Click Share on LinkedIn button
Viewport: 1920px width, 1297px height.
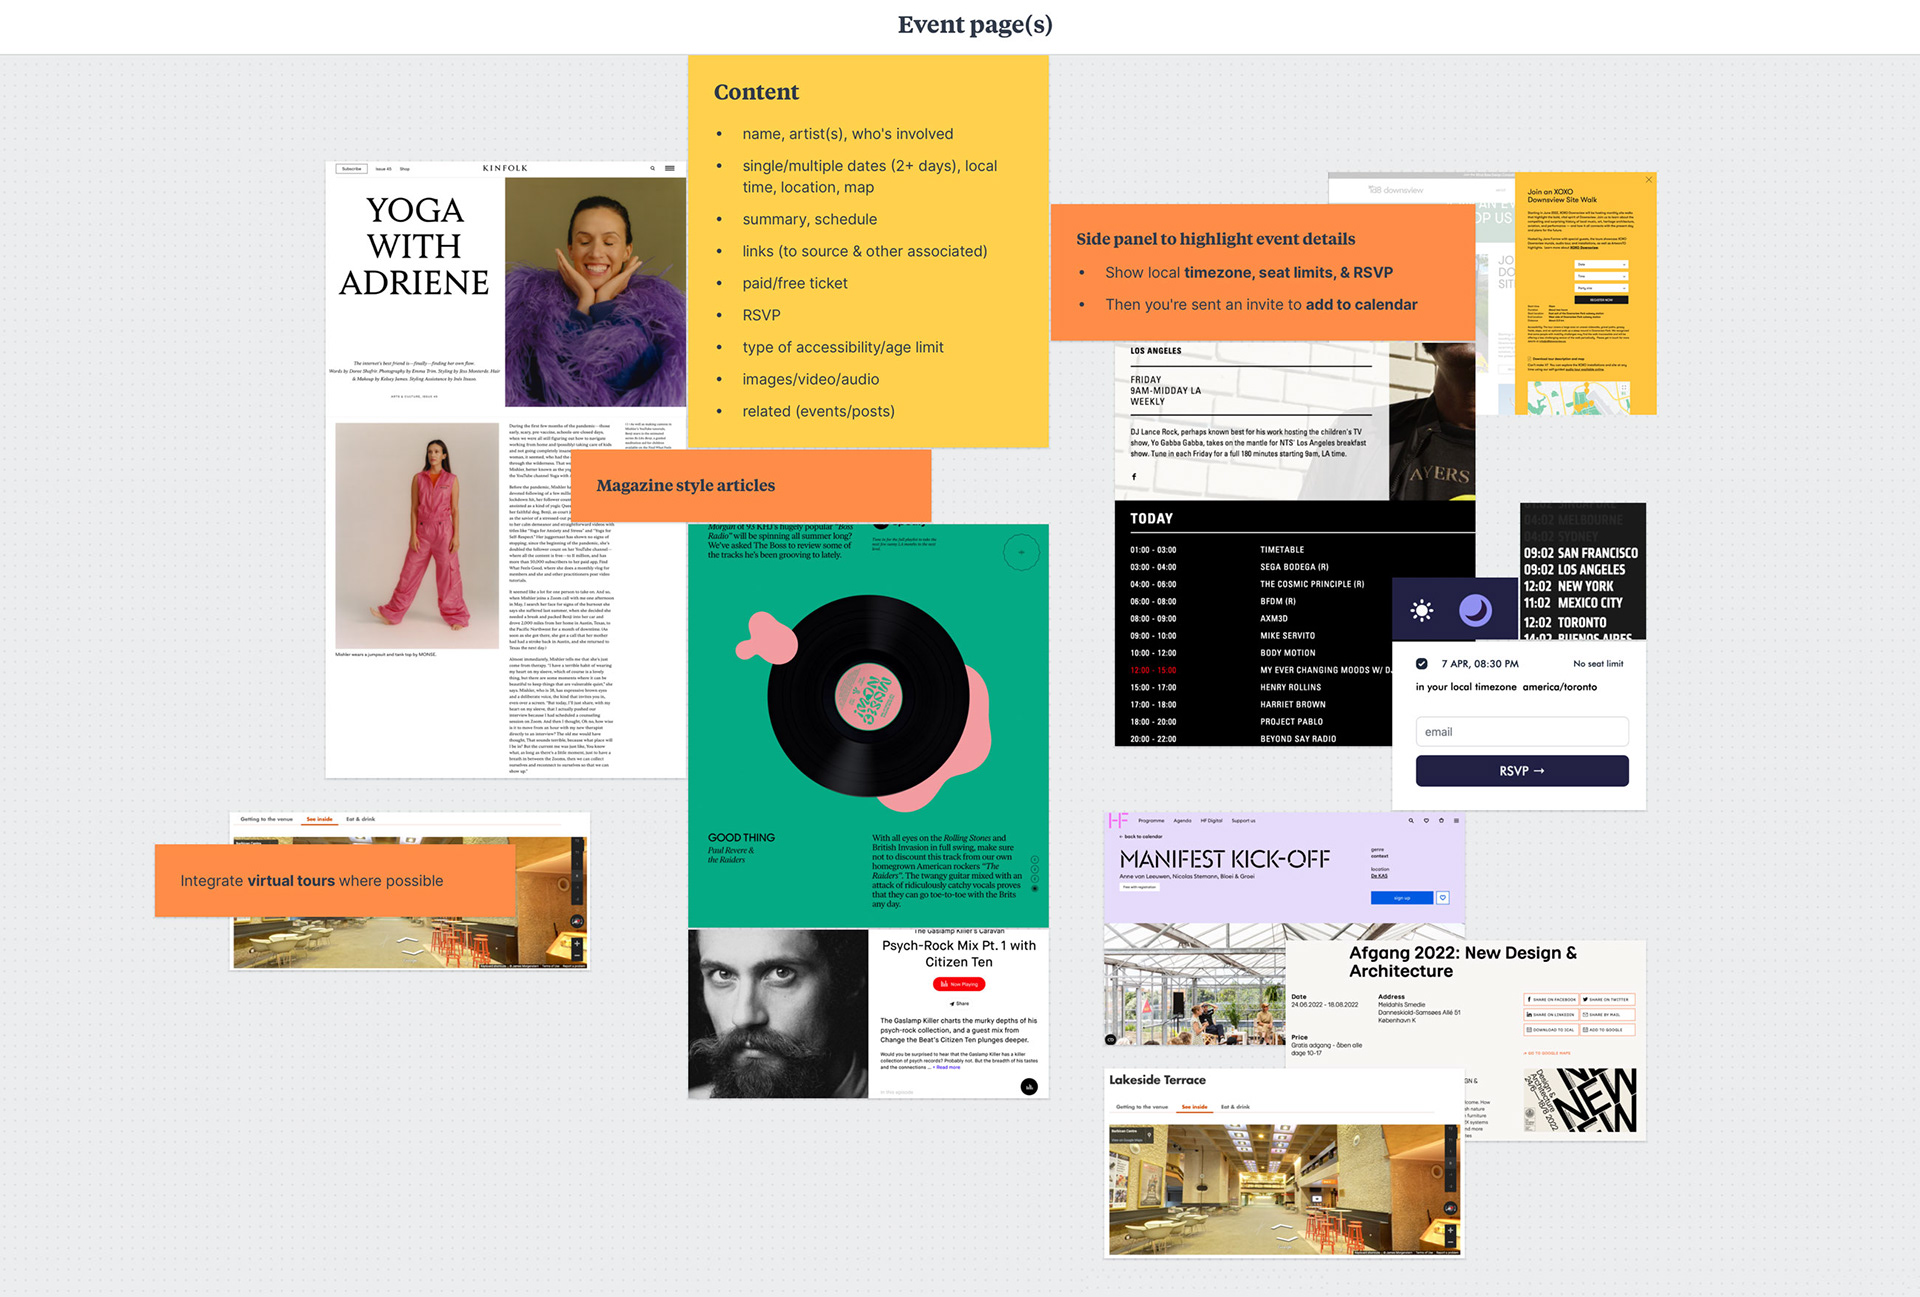click(1550, 1014)
